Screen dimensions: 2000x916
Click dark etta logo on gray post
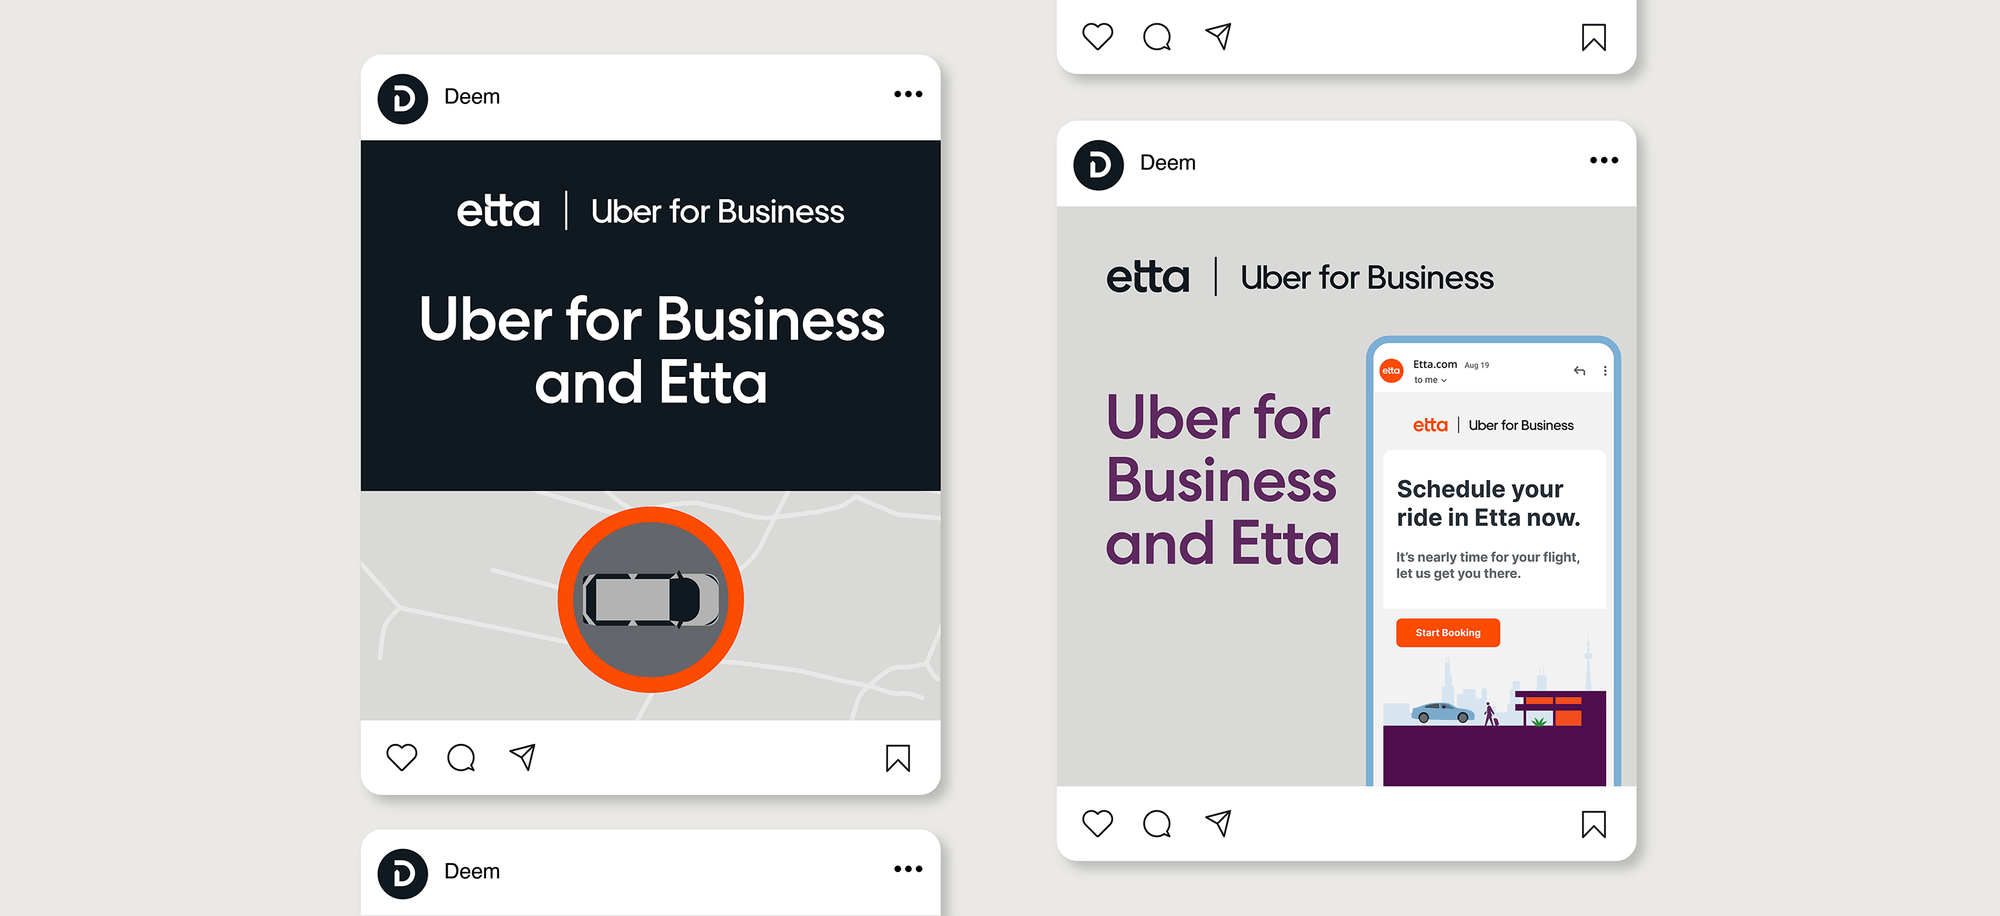pyautogui.click(x=1148, y=277)
